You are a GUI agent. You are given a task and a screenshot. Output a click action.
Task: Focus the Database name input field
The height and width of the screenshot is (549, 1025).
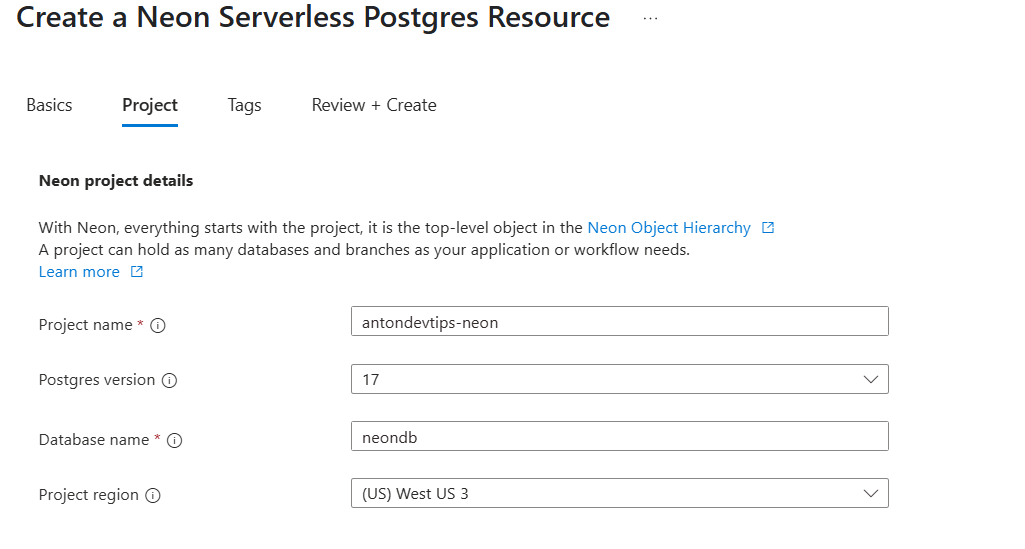(x=620, y=436)
